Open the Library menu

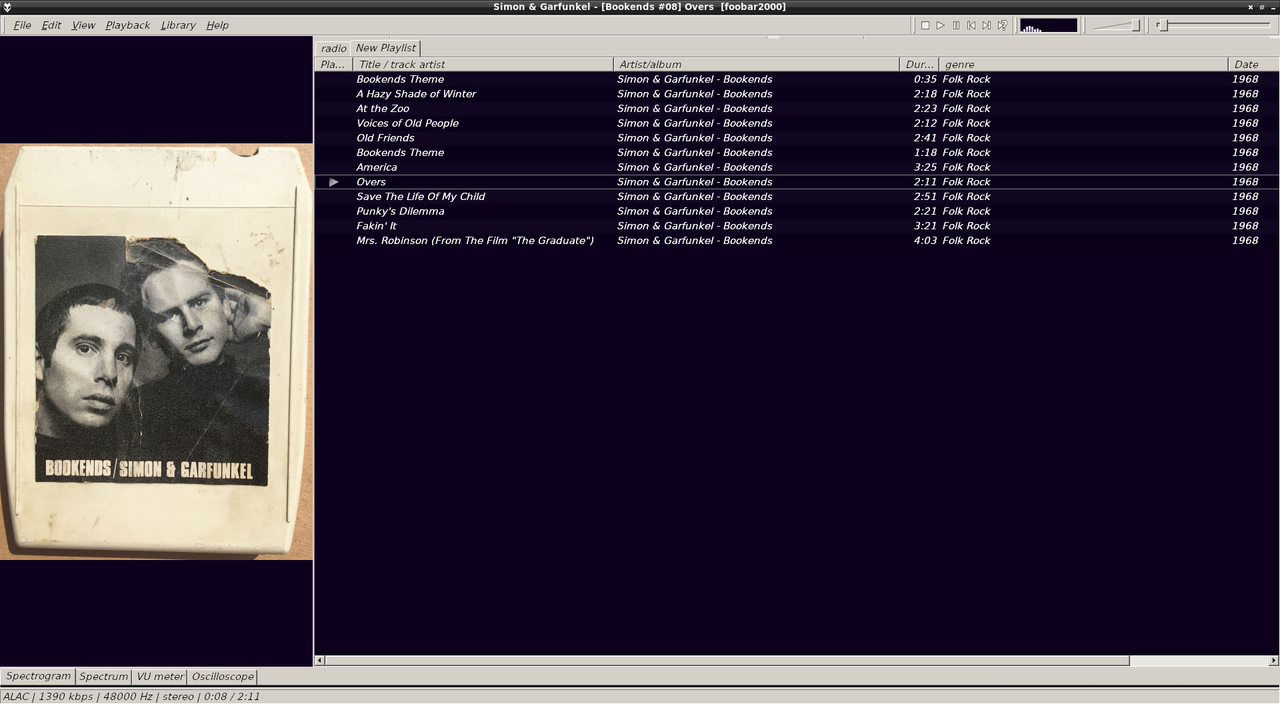coord(178,25)
